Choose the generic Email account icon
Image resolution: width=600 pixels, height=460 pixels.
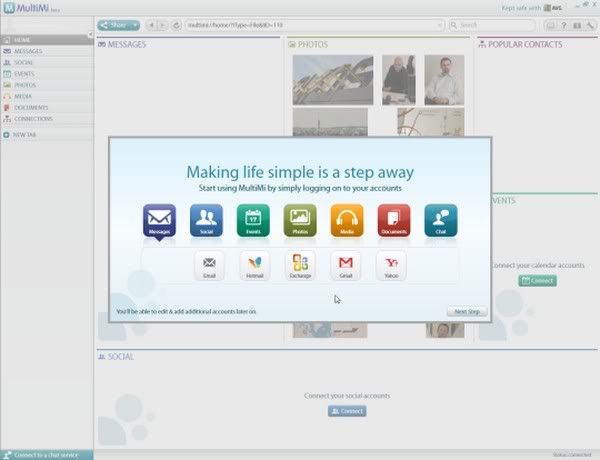click(209, 266)
